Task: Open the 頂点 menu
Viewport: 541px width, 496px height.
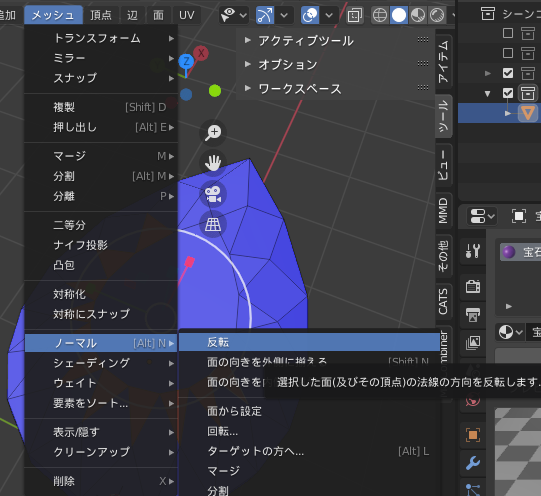Action: 101,15
